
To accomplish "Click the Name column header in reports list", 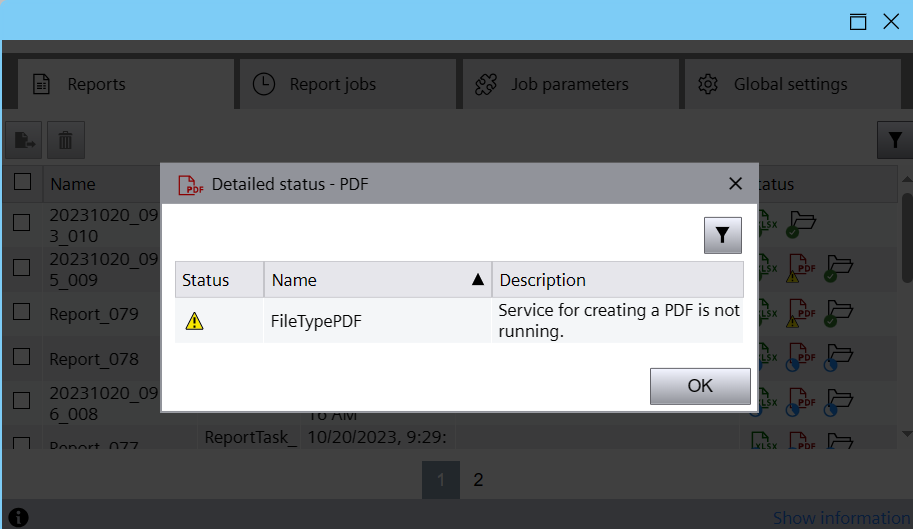I will [101, 184].
